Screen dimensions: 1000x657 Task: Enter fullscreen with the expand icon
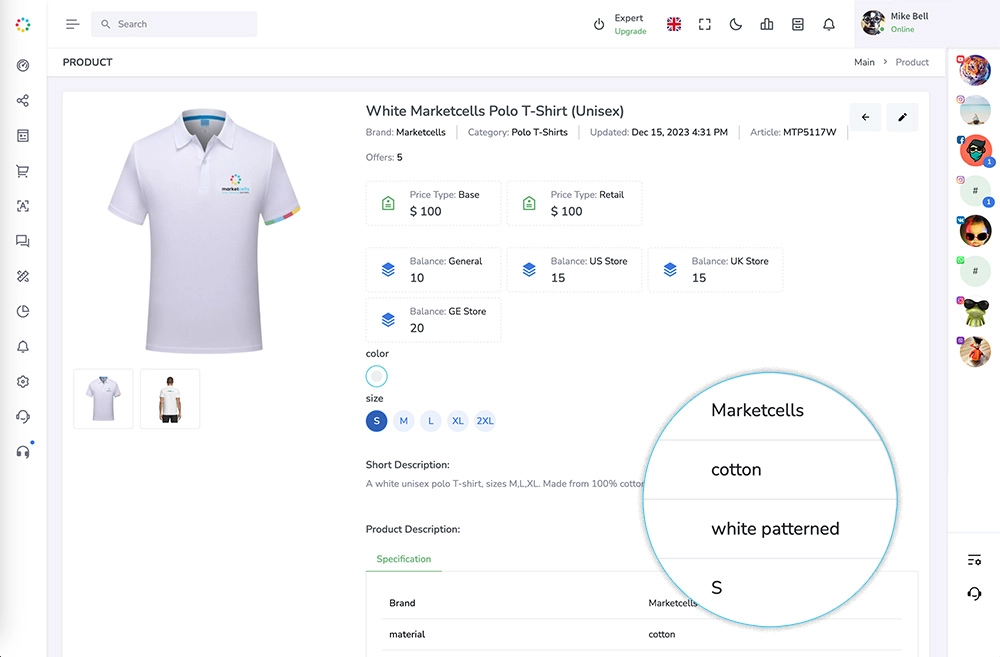click(x=705, y=25)
